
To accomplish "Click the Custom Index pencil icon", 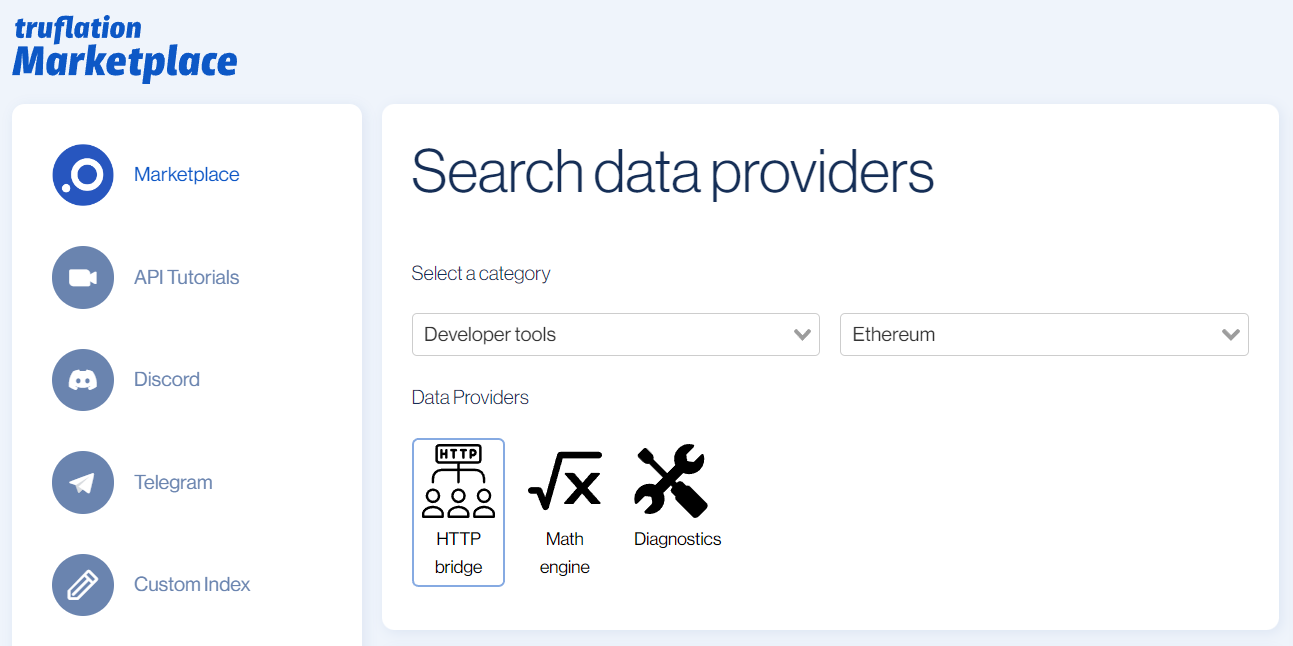I will 83,585.
